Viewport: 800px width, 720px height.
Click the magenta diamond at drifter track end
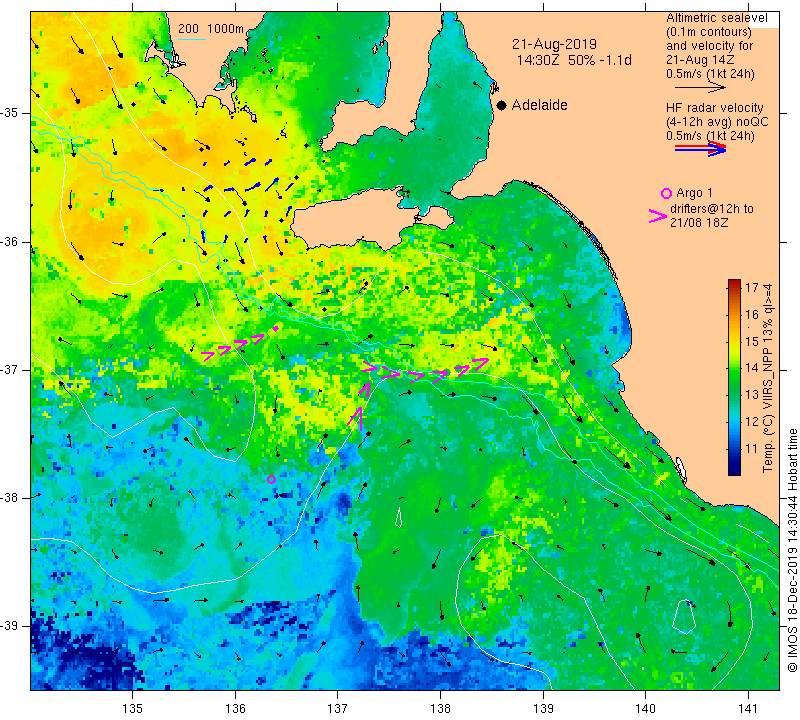pyautogui.click(x=276, y=329)
